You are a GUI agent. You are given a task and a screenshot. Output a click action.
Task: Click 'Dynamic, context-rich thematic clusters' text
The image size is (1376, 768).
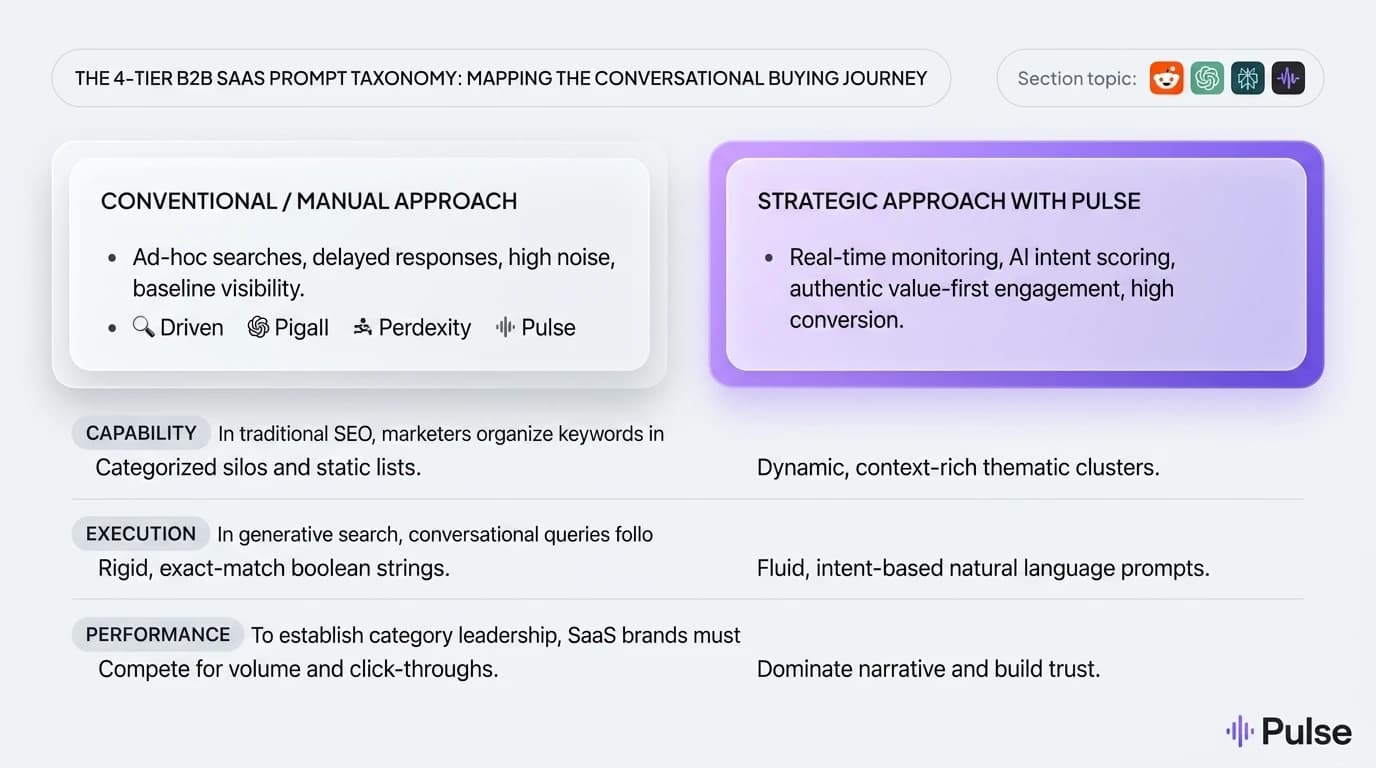[x=958, y=467]
